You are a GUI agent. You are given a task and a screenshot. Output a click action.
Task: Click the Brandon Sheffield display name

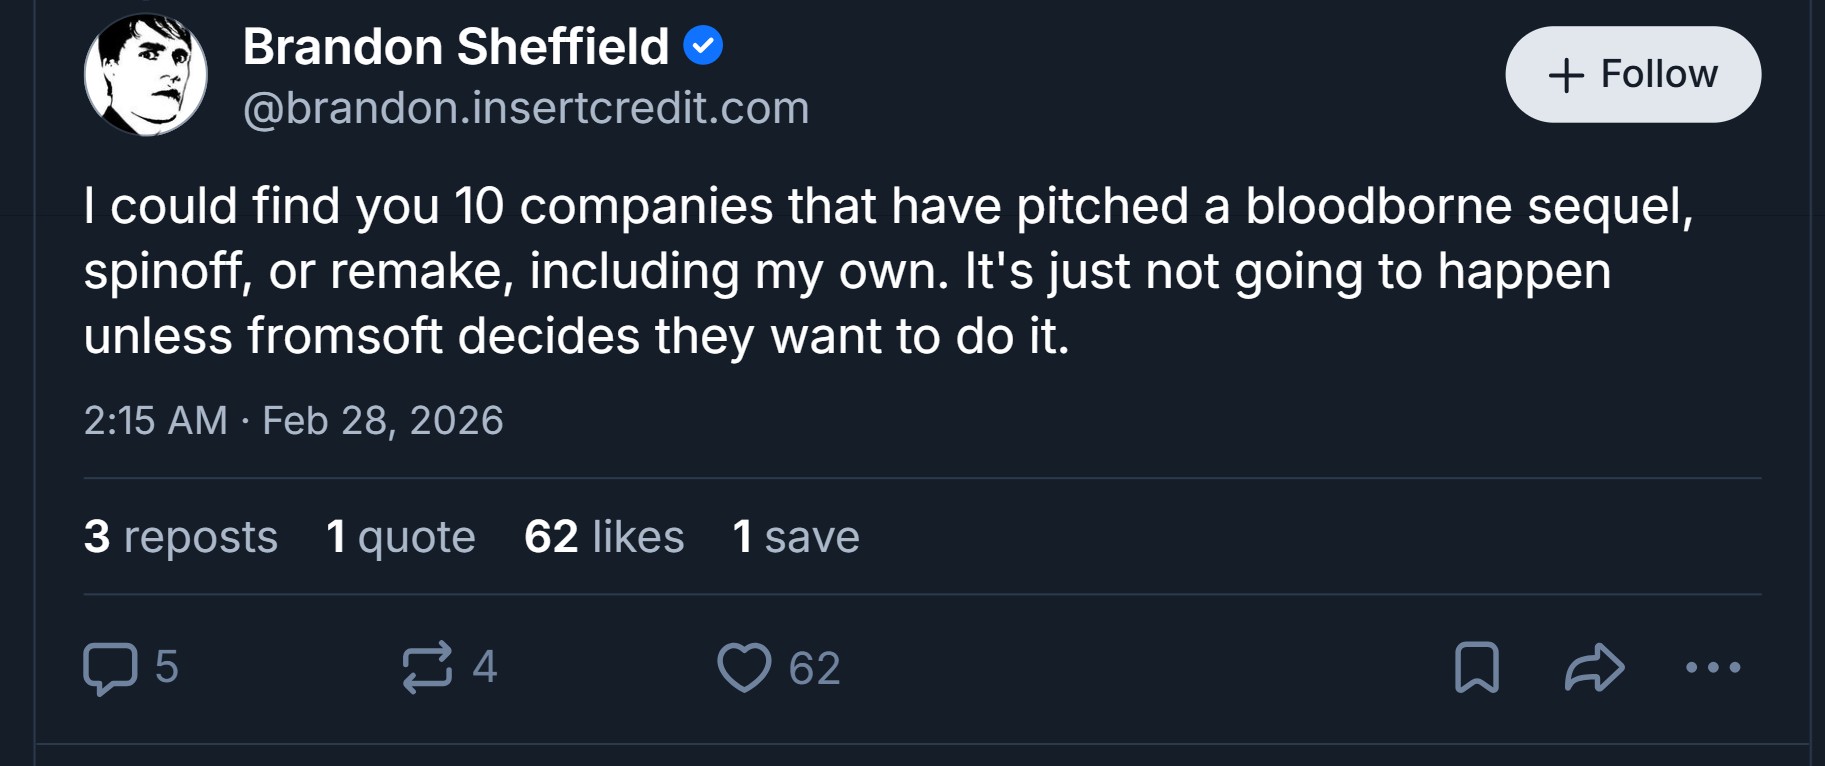456,47
